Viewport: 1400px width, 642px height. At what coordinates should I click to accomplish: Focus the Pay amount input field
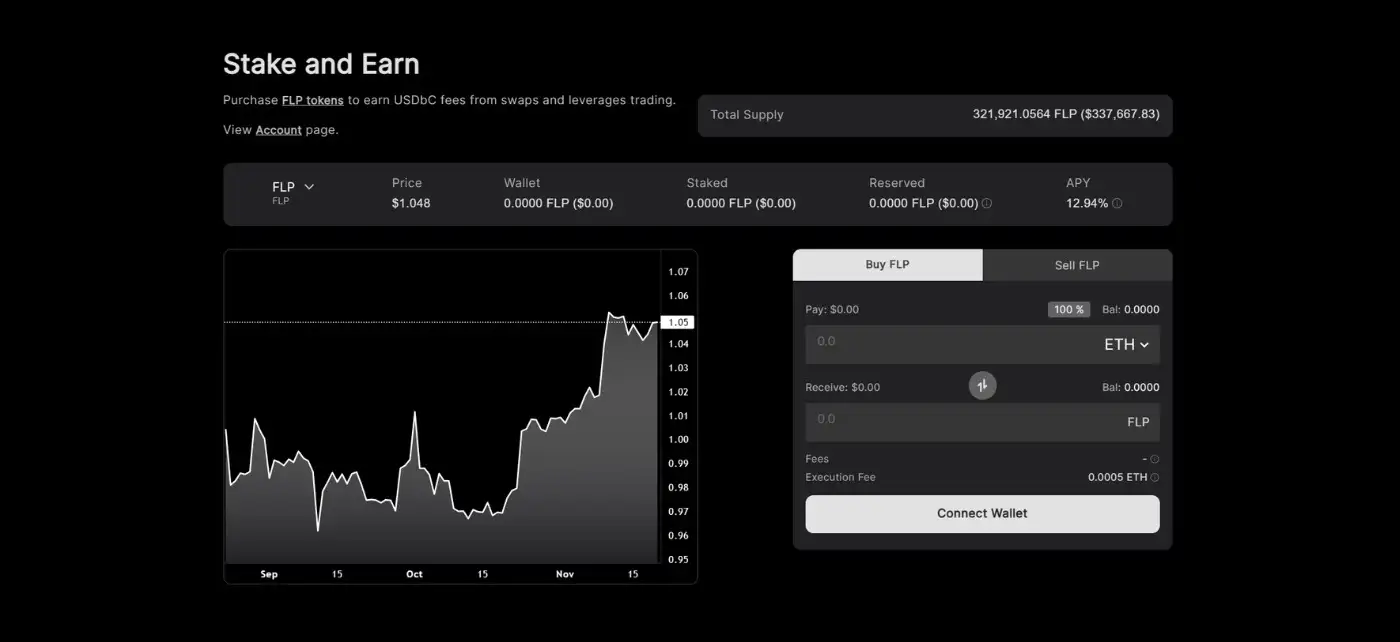940,342
